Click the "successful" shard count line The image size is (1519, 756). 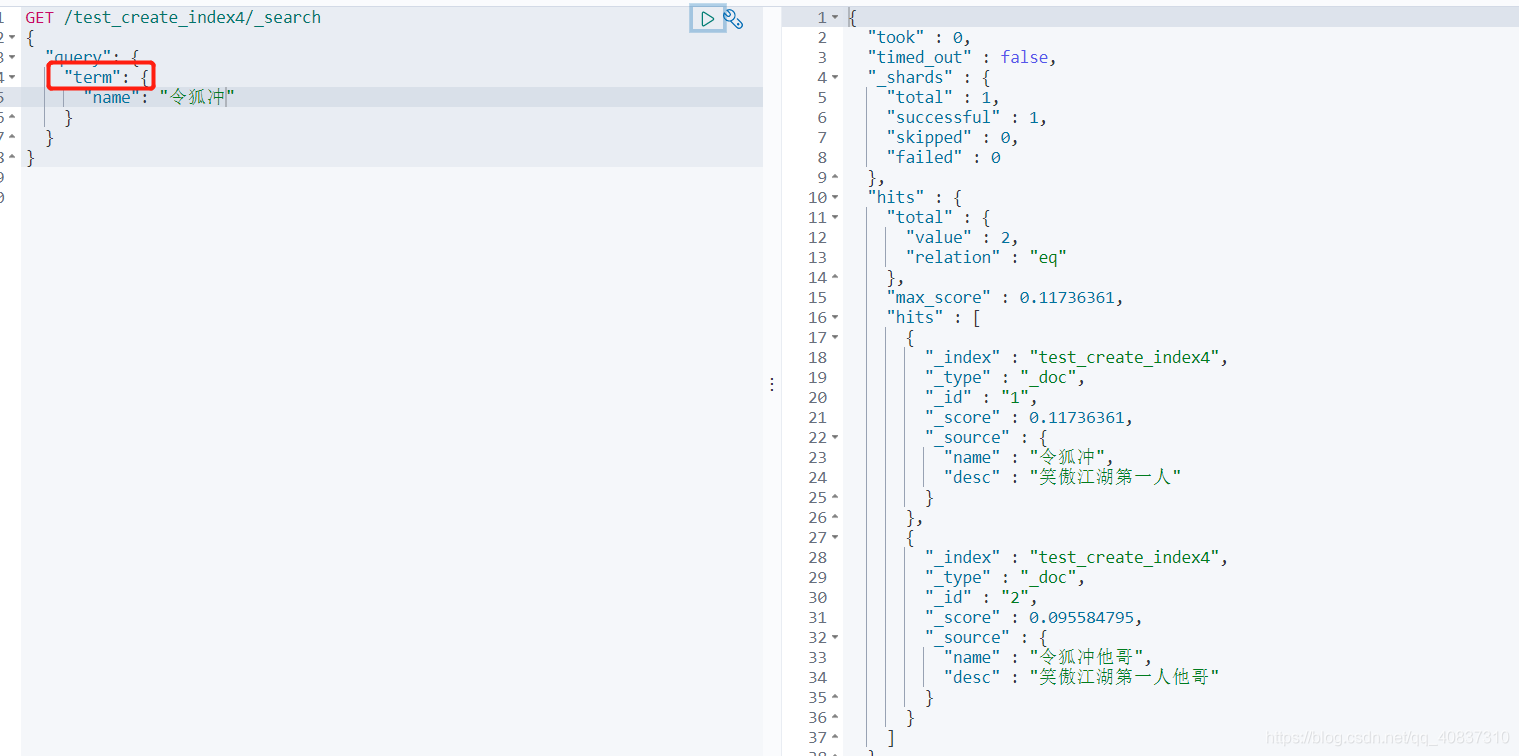pyautogui.click(x=966, y=117)
